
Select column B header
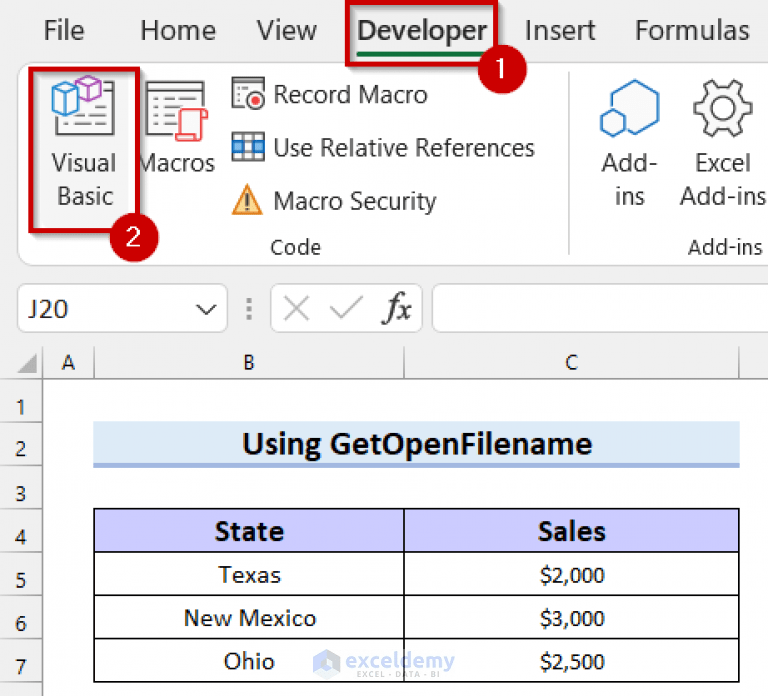(249, 362)
